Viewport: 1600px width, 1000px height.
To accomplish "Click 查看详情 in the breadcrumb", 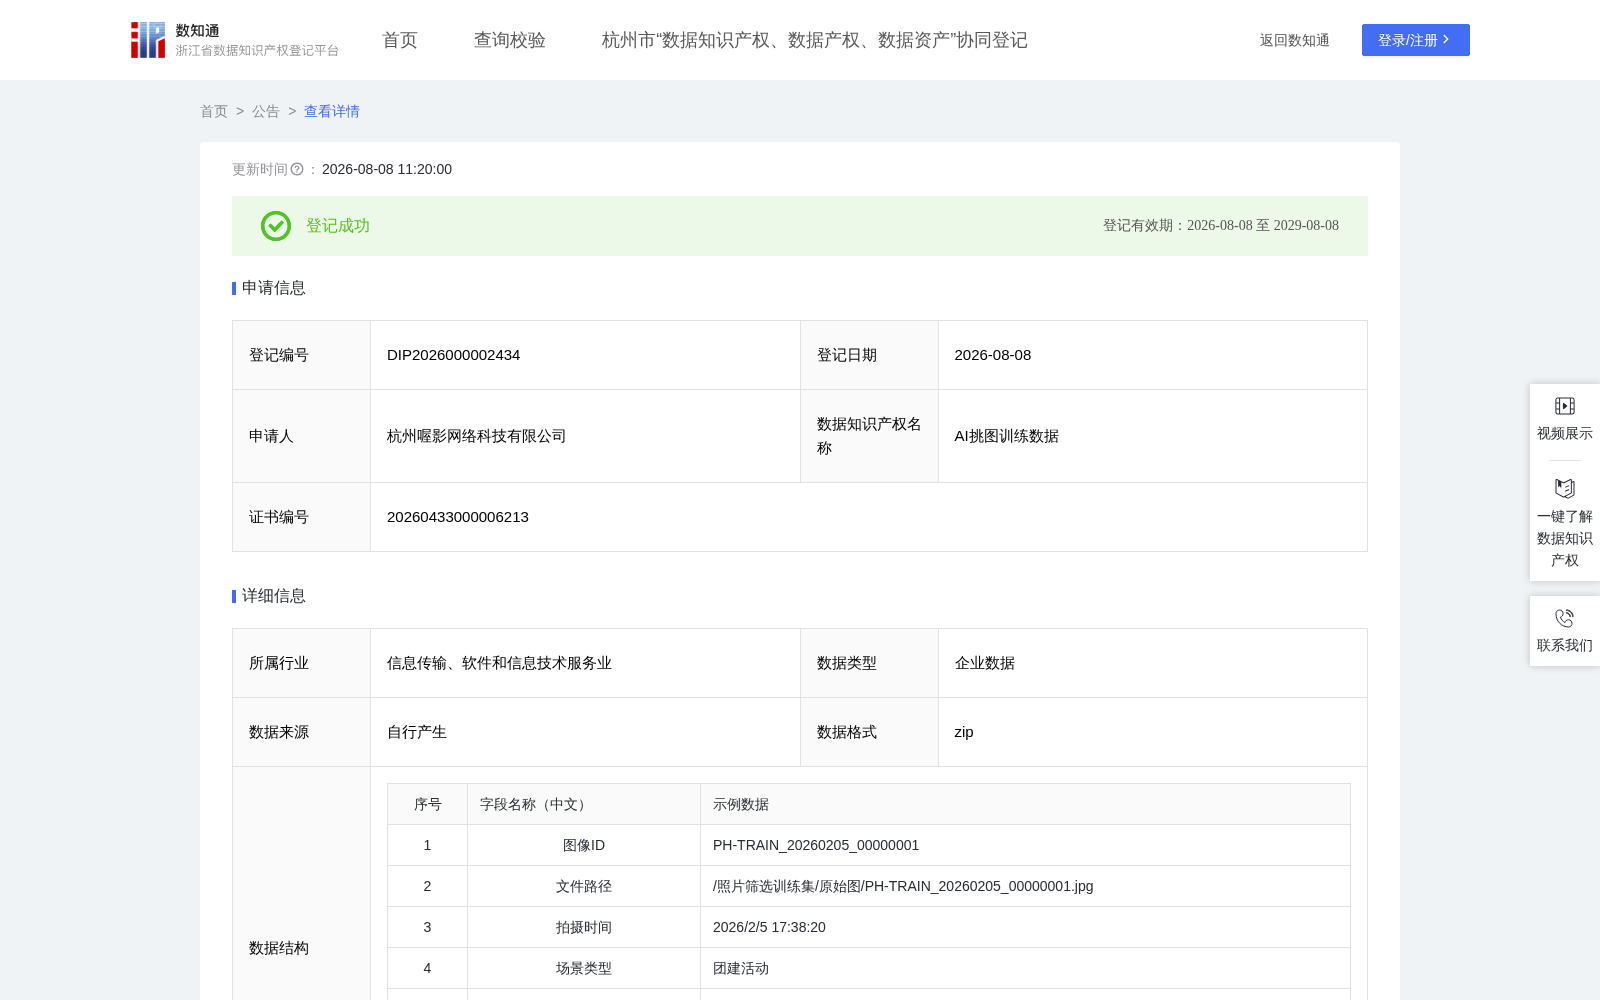I will tap(332, 111).
